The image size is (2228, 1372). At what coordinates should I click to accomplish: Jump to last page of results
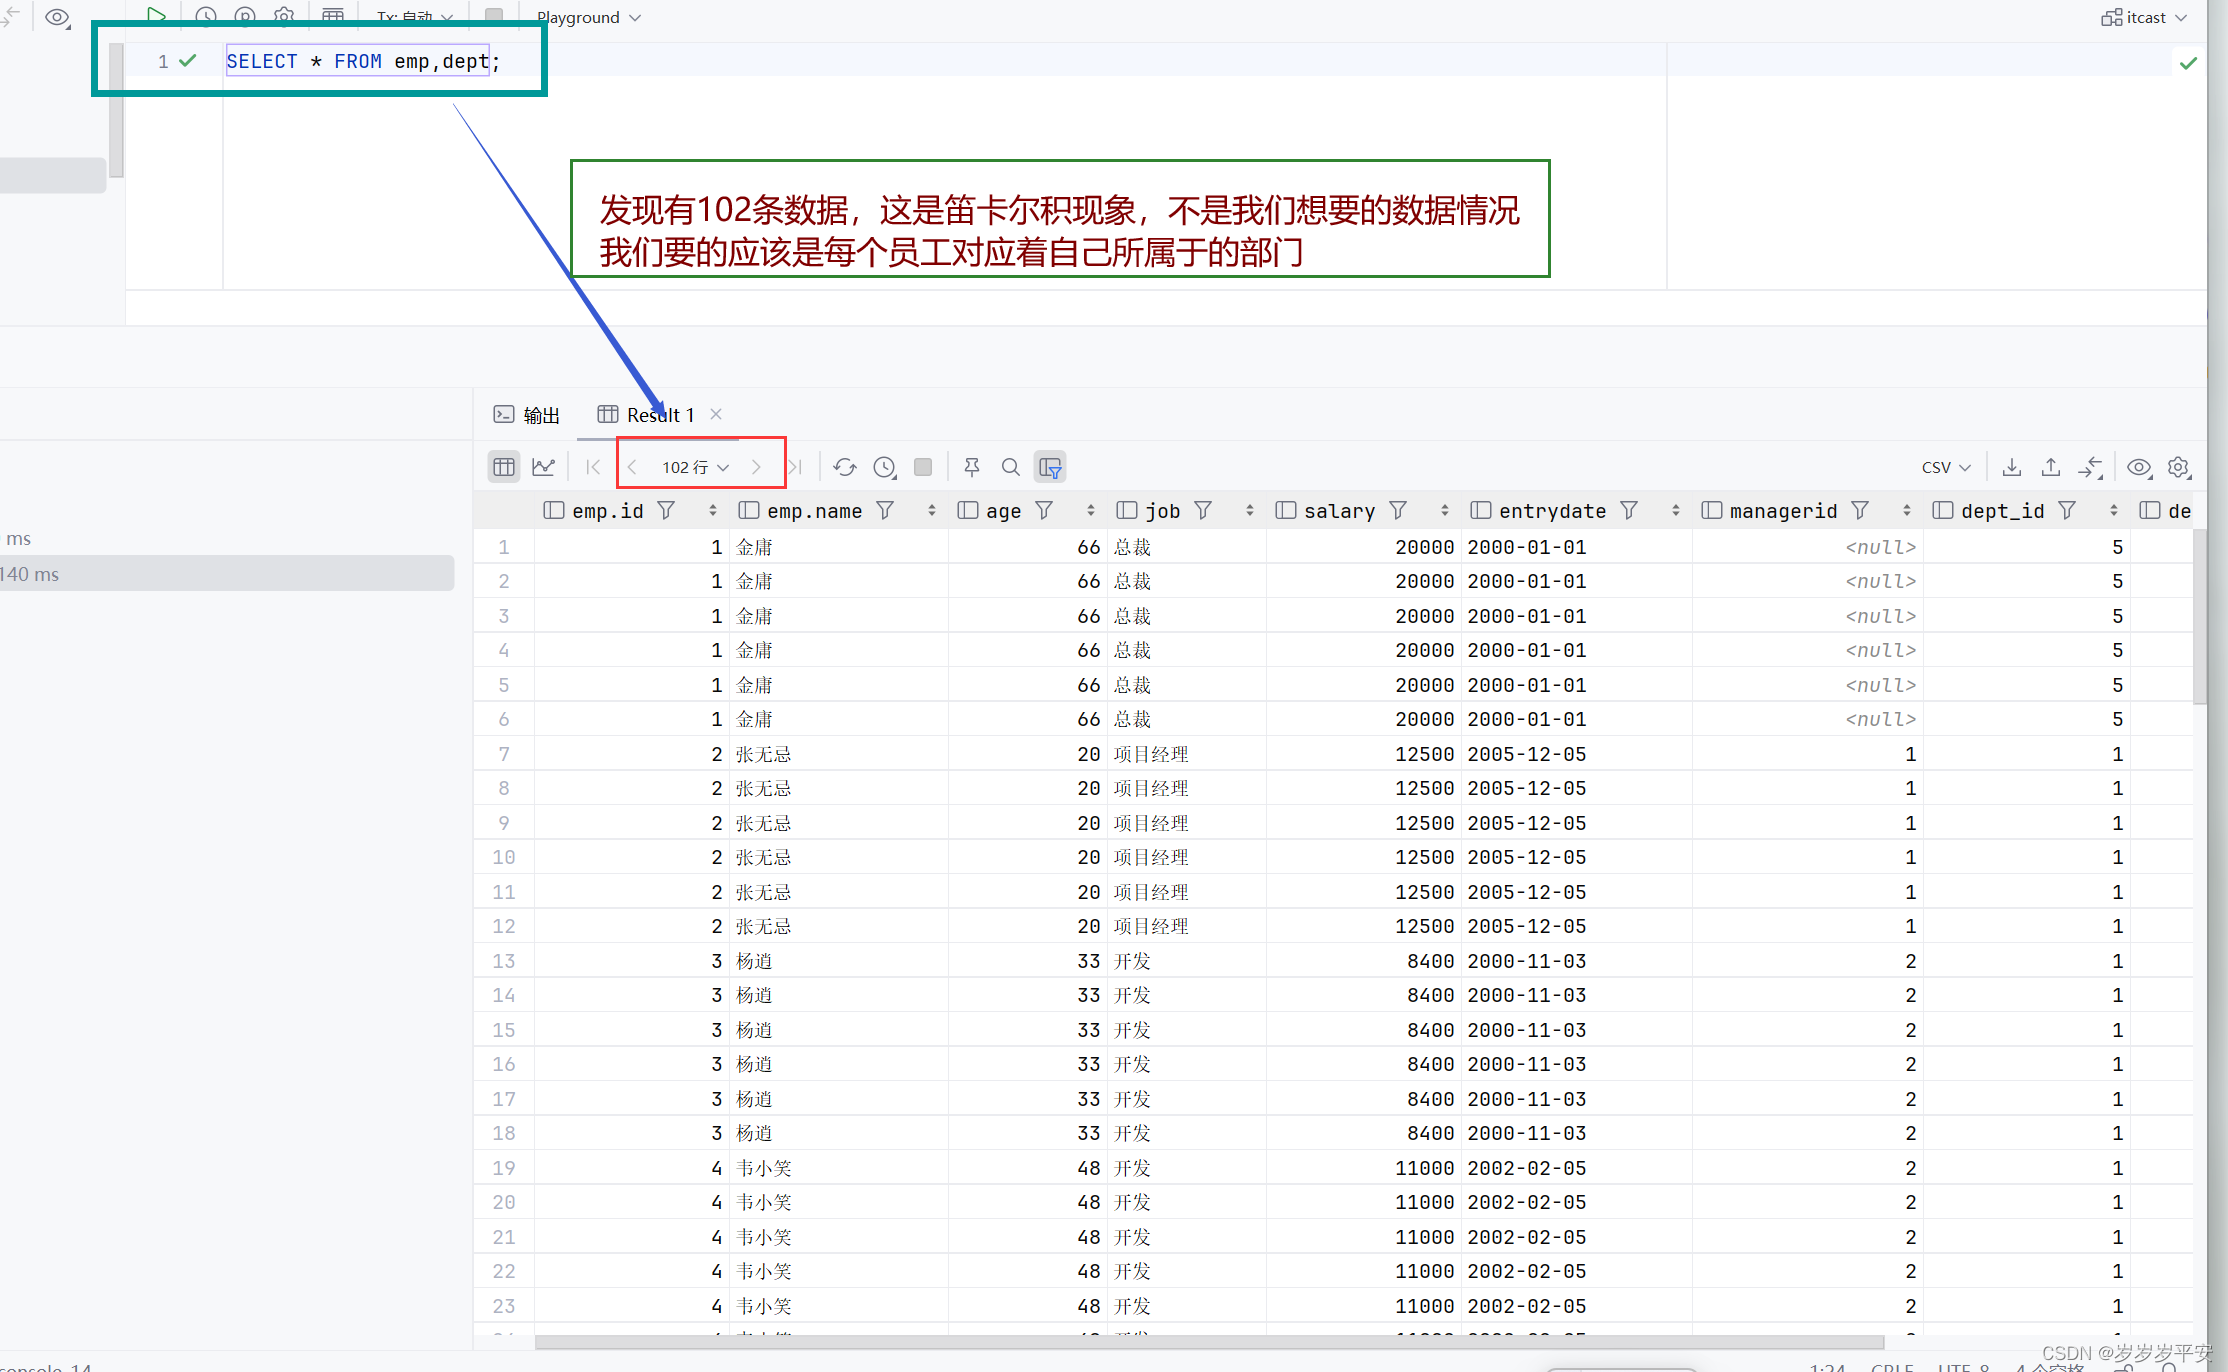[795, 467]
